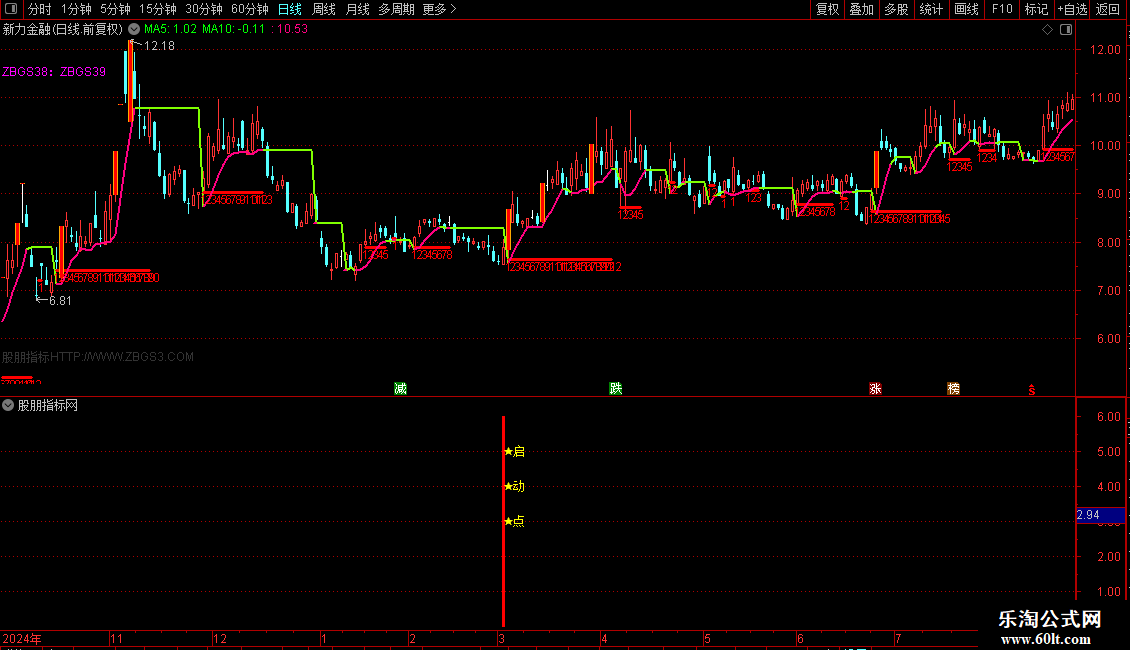The height and width of the screenshot is (650, 1130).
Task: Click 返回 to go back
Action: pos(1108,9)
